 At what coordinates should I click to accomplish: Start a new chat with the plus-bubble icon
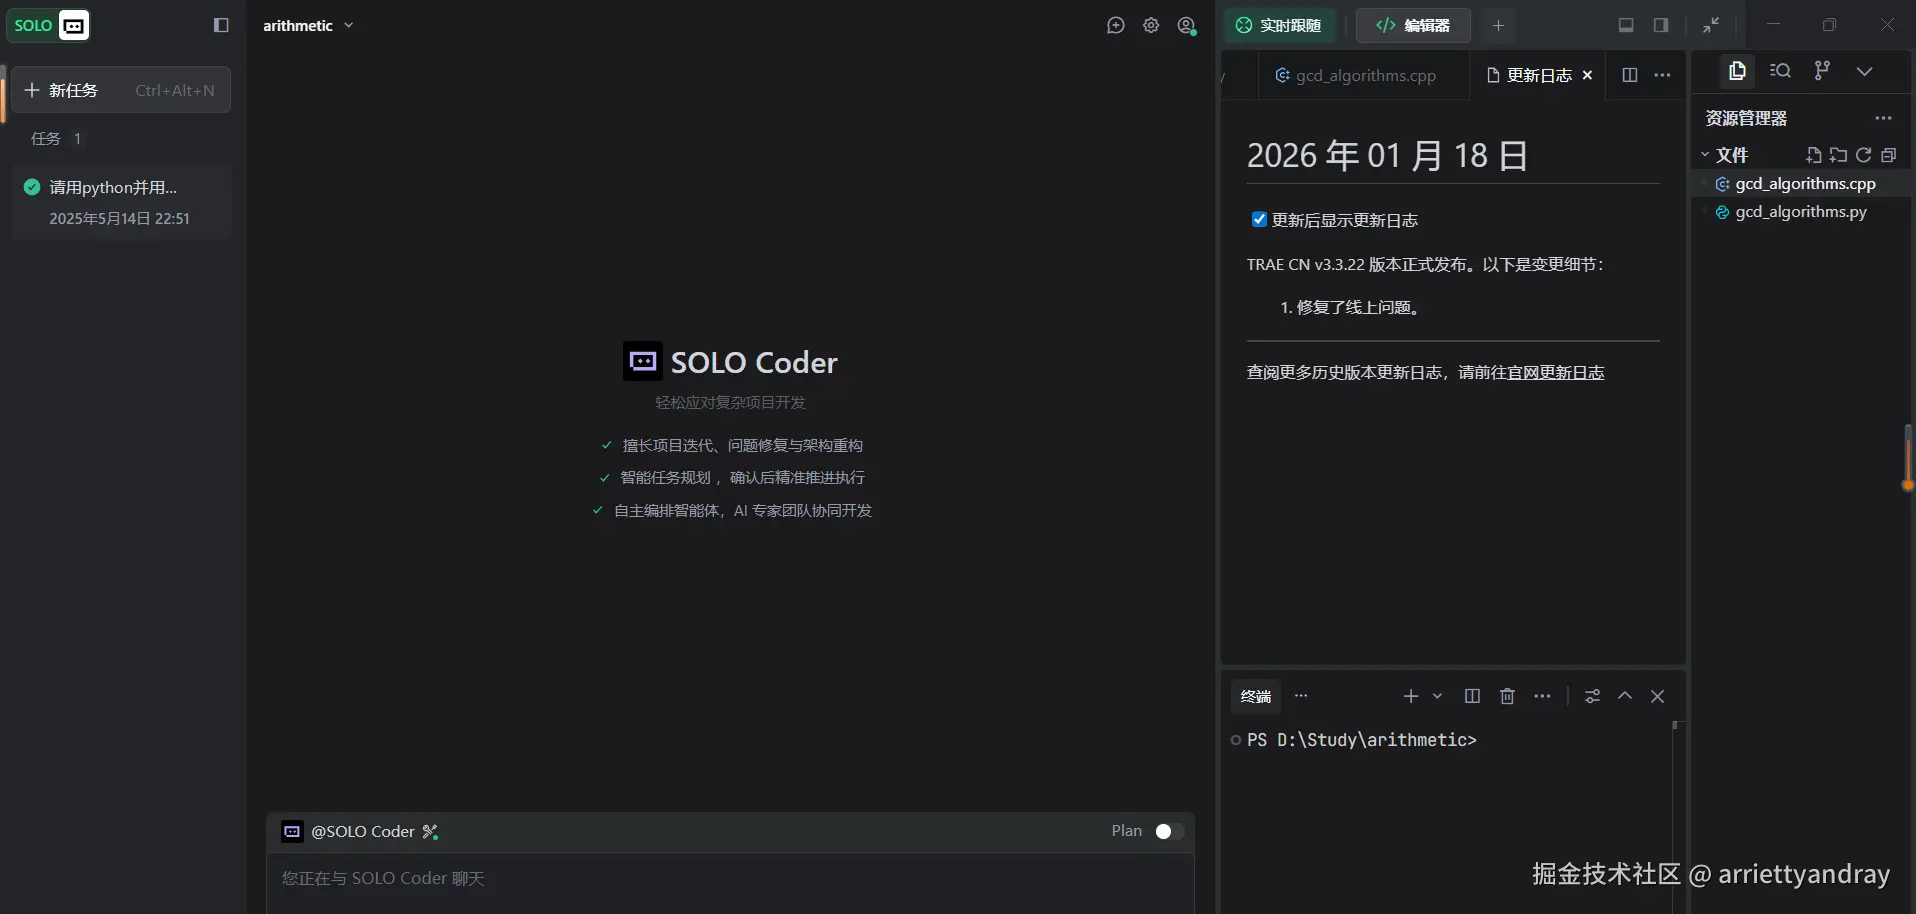point(1116,26)
